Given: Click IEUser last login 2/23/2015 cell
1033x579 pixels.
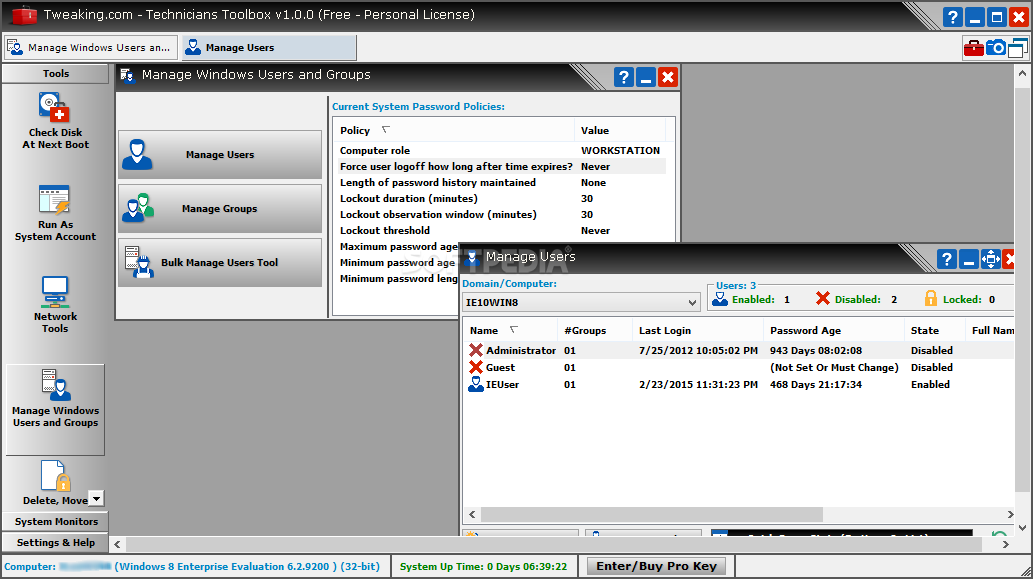Looking at the screenshot, I should [x=698, y=385].
